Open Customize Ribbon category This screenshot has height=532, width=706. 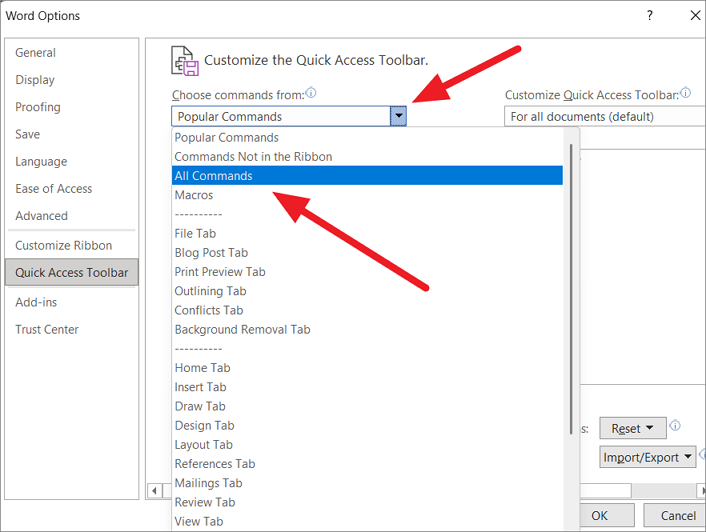tap(72, 245)
